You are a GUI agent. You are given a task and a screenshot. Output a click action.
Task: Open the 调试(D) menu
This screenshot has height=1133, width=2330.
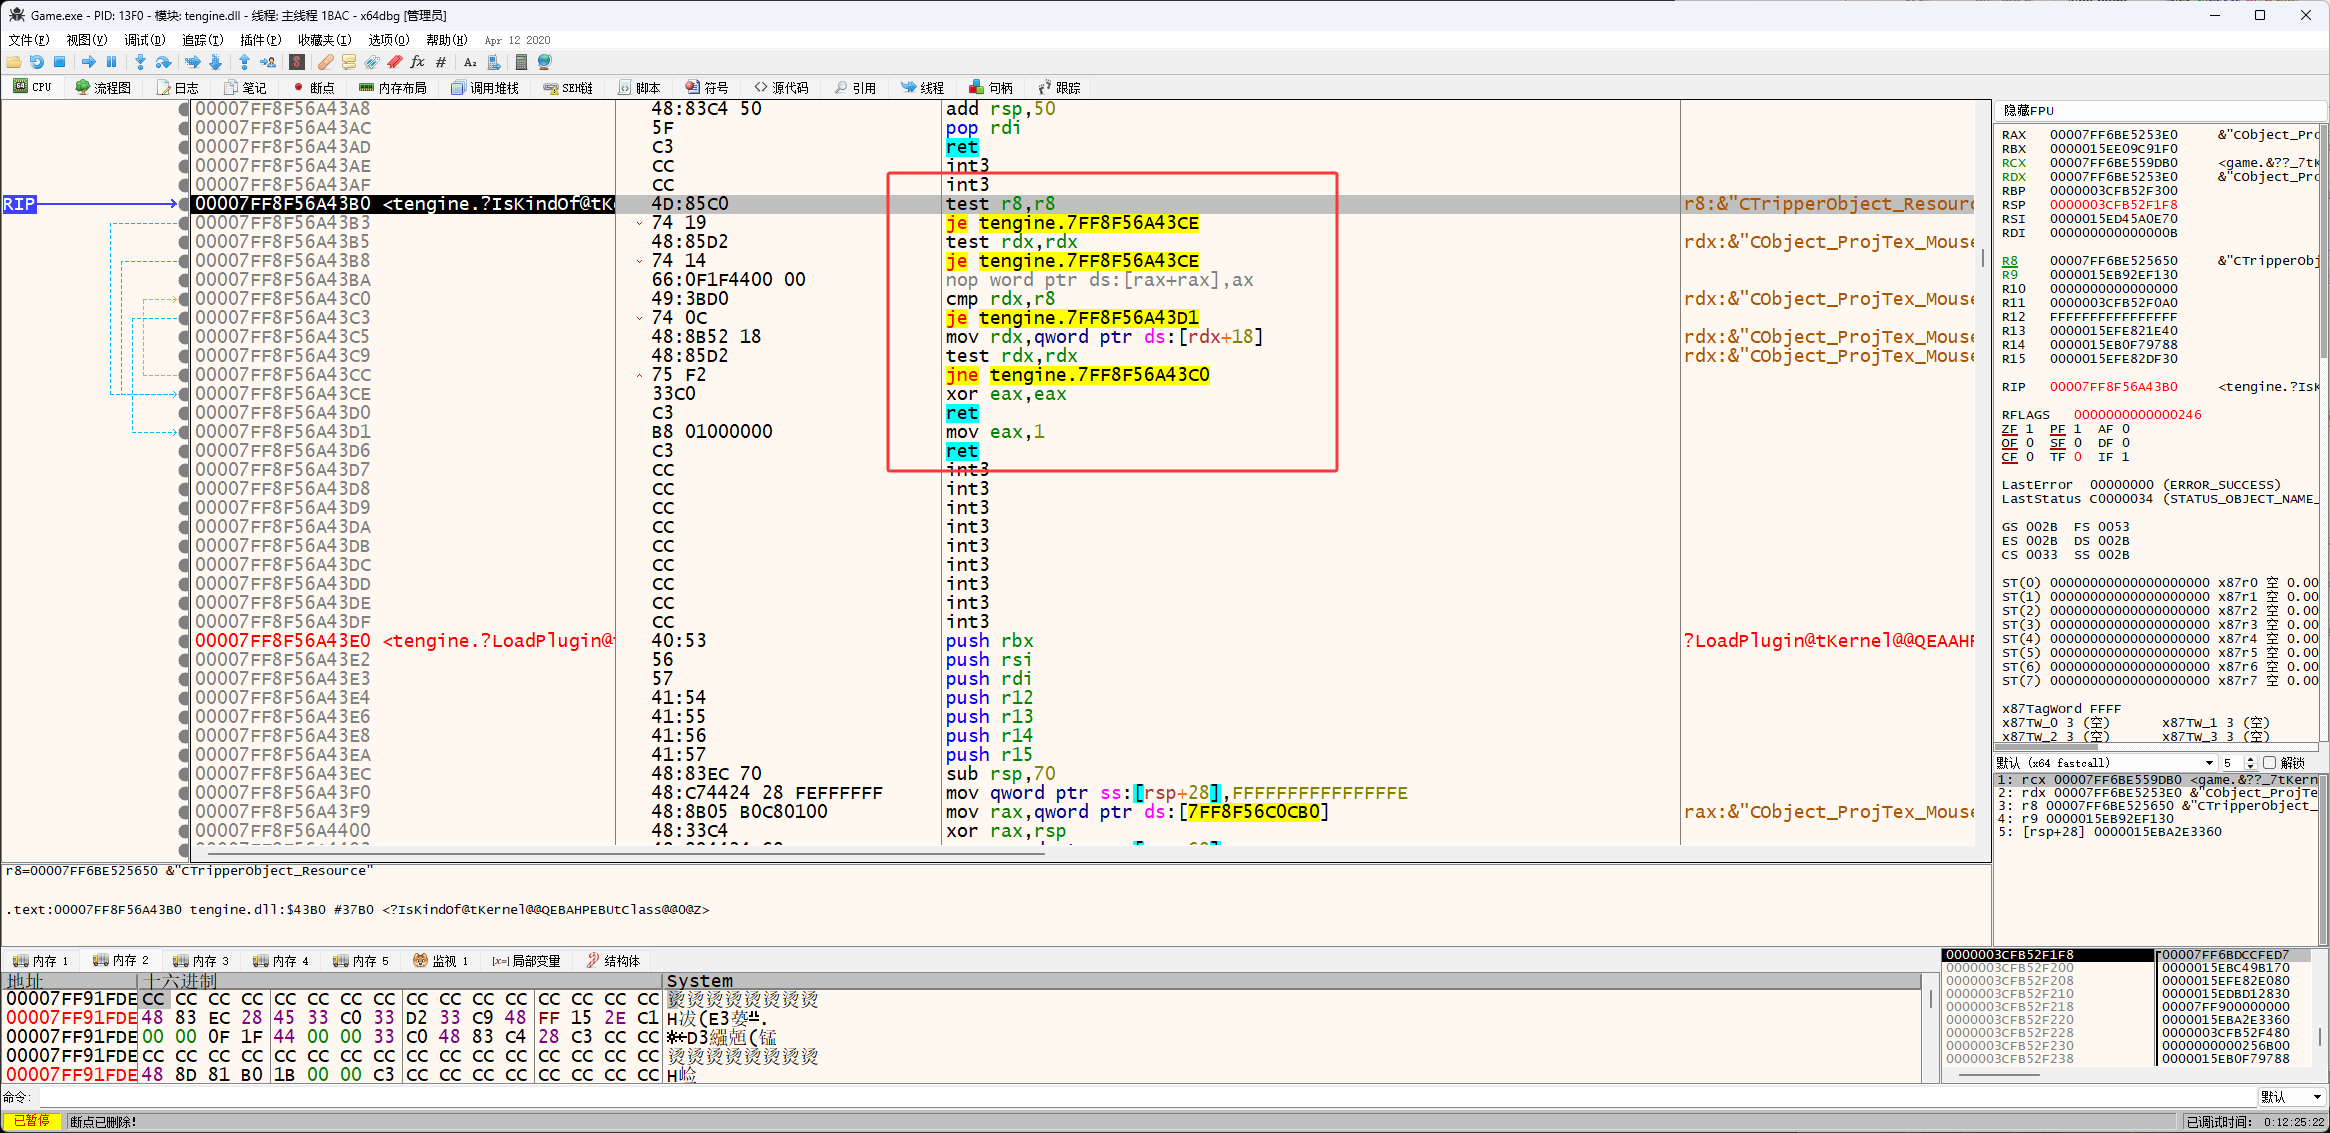(144, 40)
